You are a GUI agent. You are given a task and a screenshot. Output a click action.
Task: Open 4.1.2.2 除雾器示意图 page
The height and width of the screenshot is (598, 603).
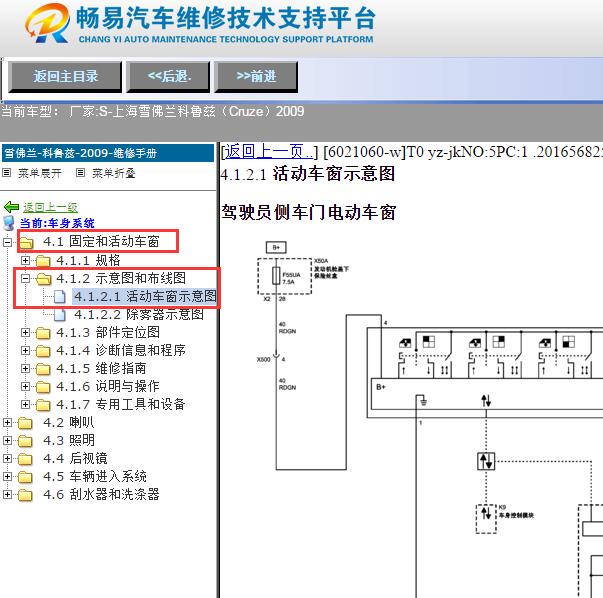click(x=139, y=314)
